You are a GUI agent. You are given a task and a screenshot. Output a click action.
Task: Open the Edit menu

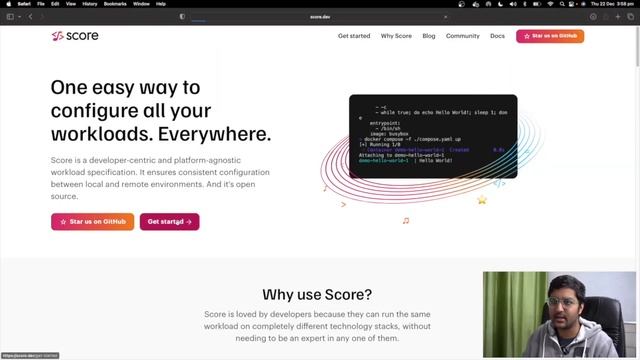pos(55,4)
